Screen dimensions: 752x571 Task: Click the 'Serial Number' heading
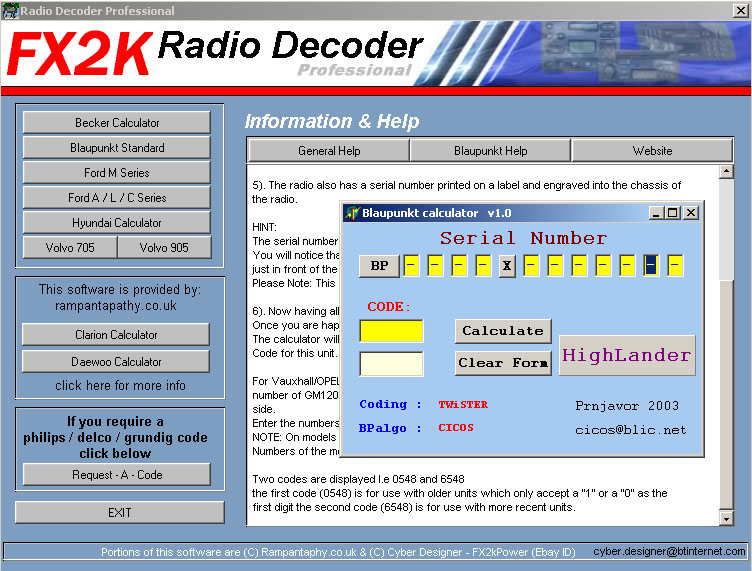point(523,238)
